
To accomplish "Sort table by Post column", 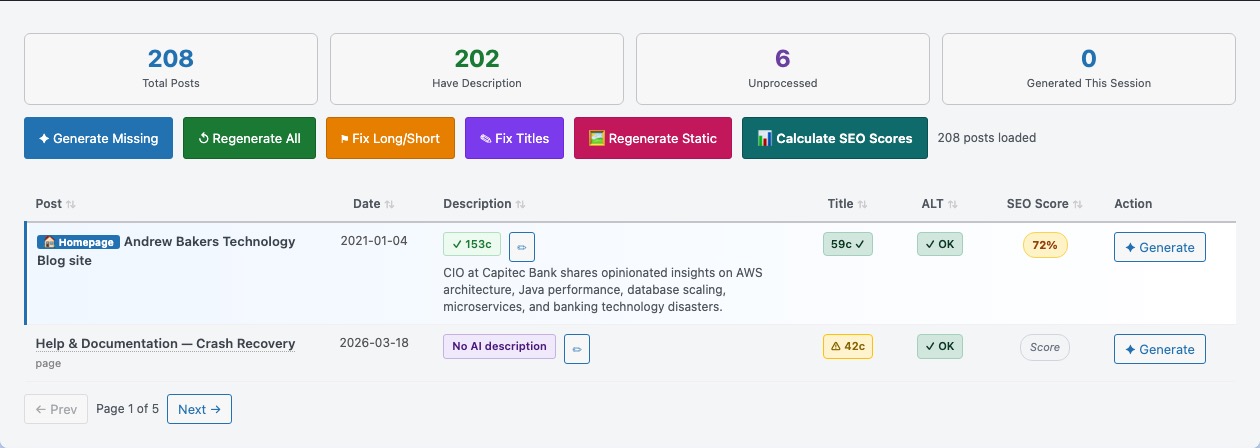I will tap(55, 204).
